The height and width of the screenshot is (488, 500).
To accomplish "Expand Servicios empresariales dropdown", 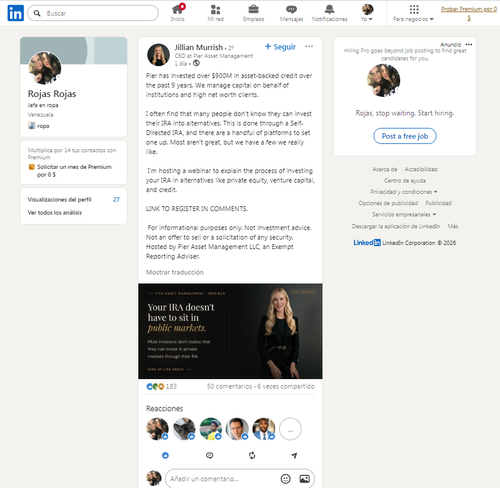I will pos(404,214).
